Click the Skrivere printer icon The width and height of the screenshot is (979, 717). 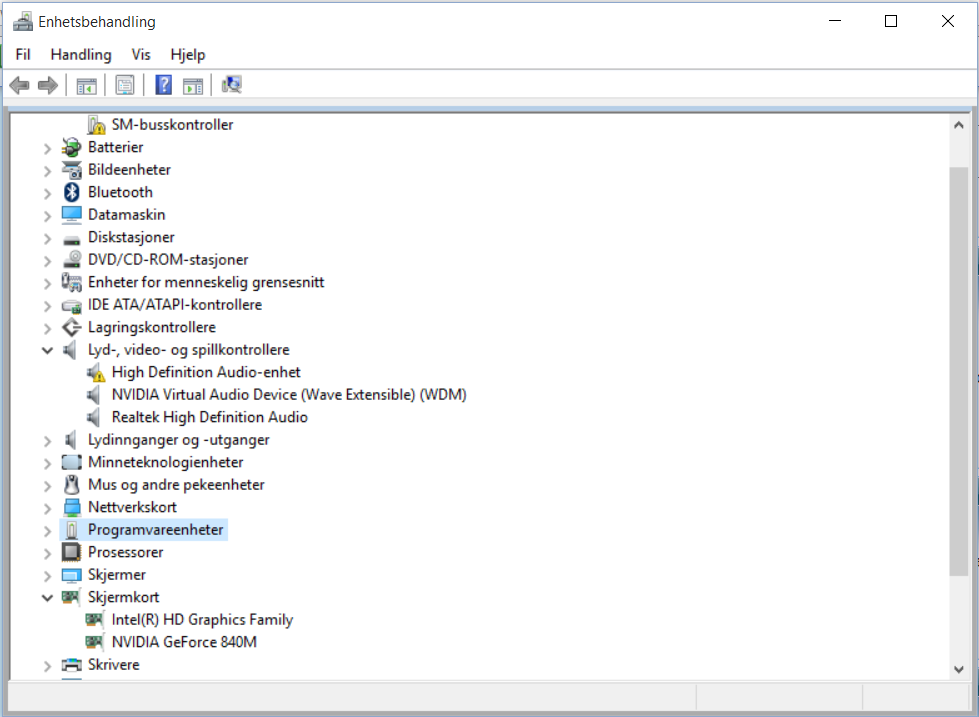coord(71,665)
